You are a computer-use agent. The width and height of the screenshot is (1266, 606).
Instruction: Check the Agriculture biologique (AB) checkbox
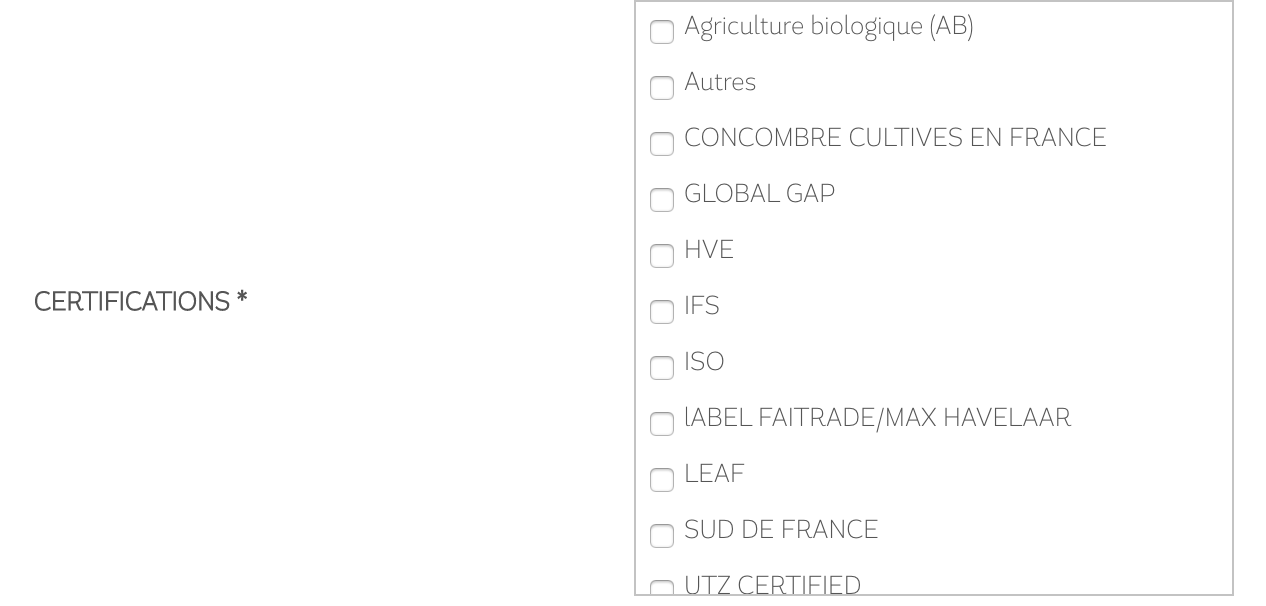tap(662, 32)
